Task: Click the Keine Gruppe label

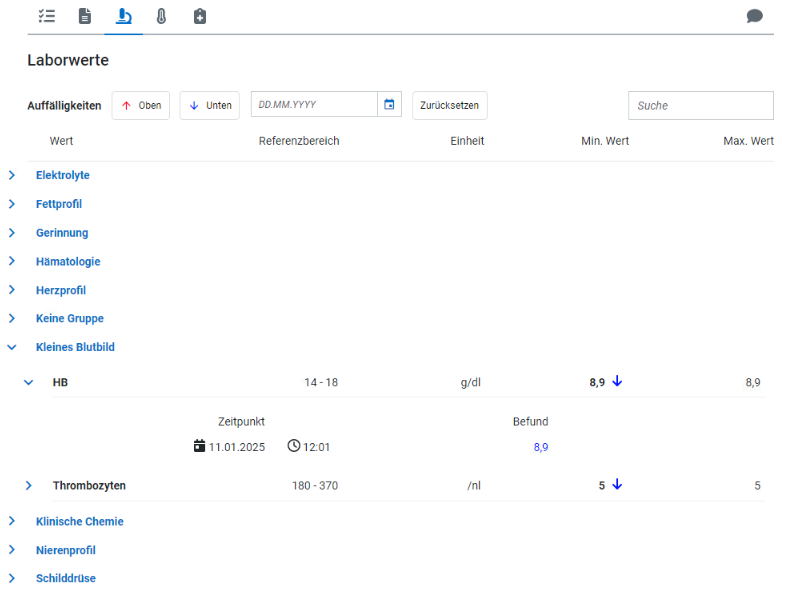Action: pyautogui.click(x=70, y=318)
